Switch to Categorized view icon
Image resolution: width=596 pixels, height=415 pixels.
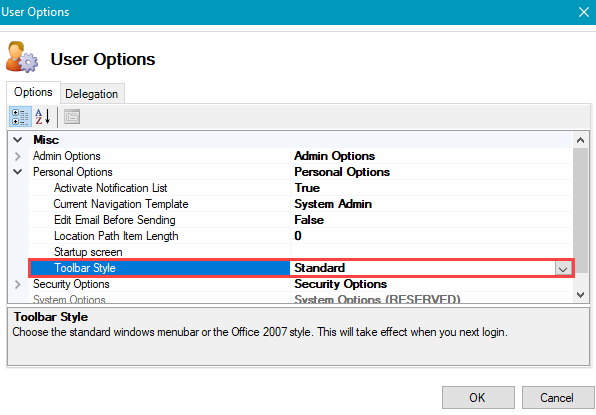point(20,117)
